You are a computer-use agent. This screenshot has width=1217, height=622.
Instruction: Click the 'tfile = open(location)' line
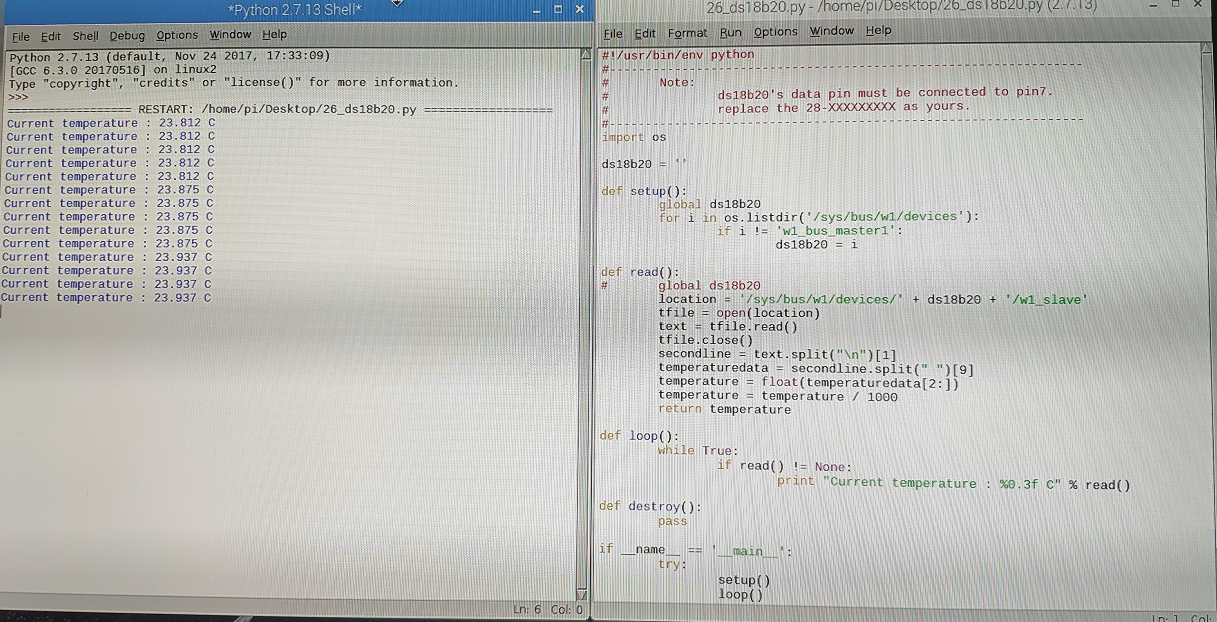pos(739,313)
